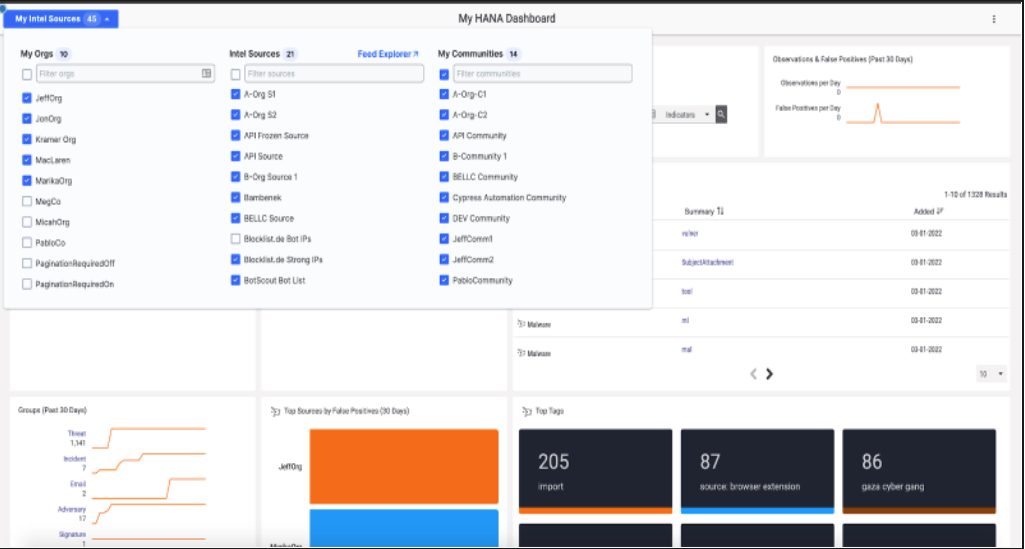
Task: Uncheck A-Org S2 source
Action: (x=235, y=115)
